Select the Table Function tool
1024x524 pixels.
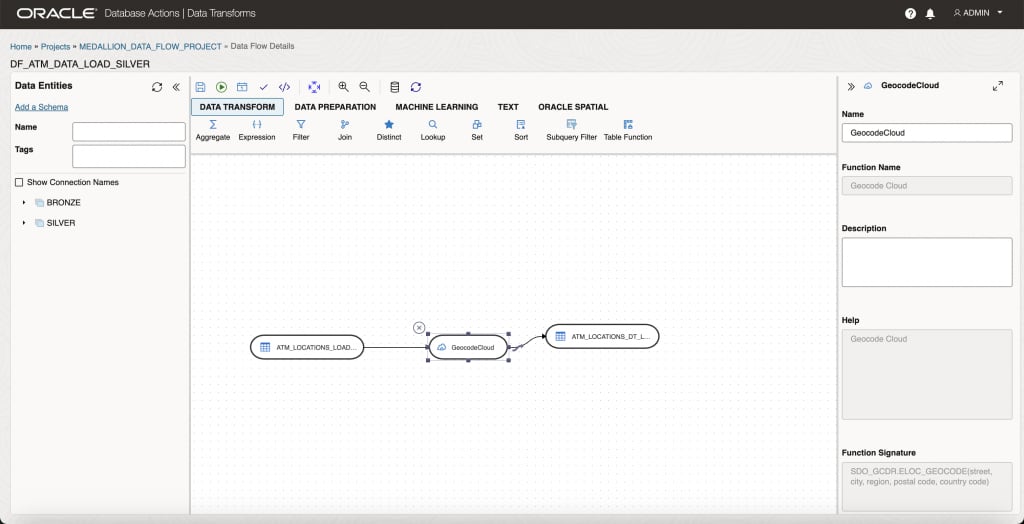tap(628, 131)
